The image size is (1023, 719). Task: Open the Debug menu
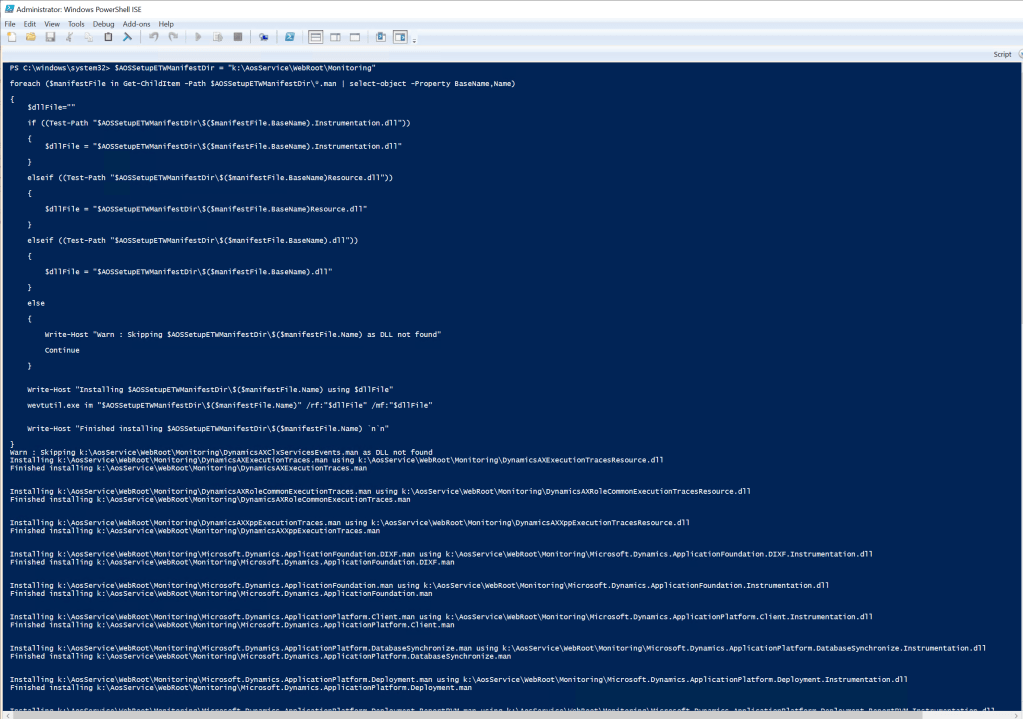[x=103, y=23]
